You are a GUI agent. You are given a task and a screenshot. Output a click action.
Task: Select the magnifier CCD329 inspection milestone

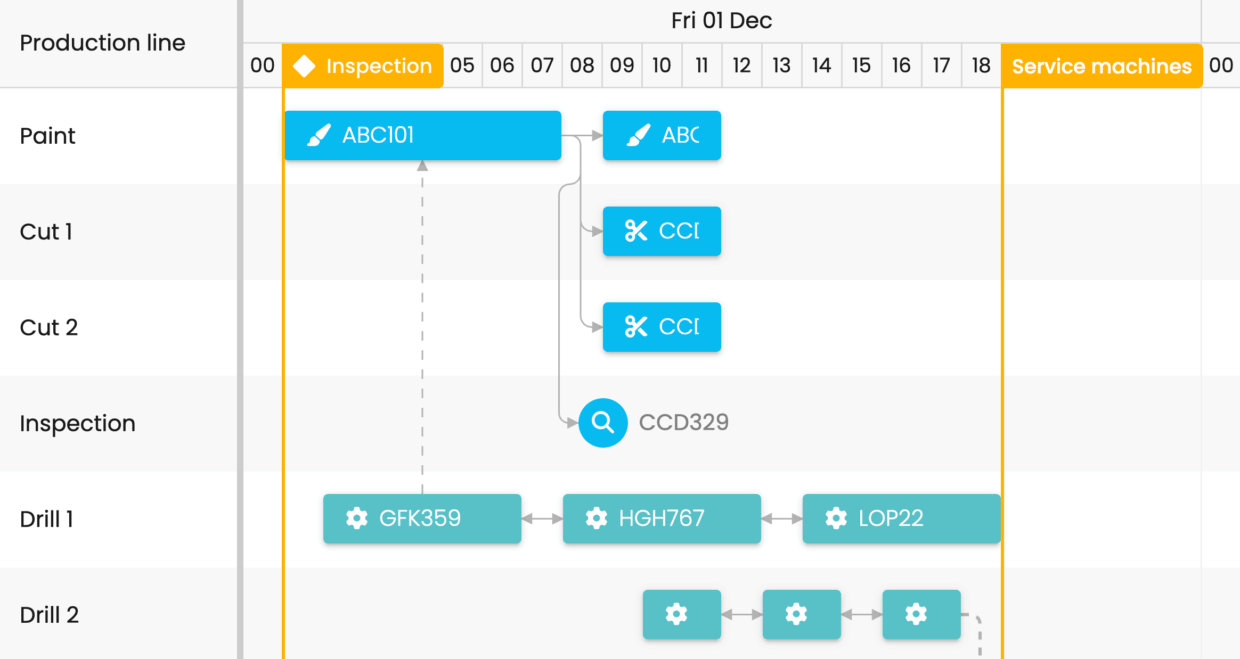(603, 423)
